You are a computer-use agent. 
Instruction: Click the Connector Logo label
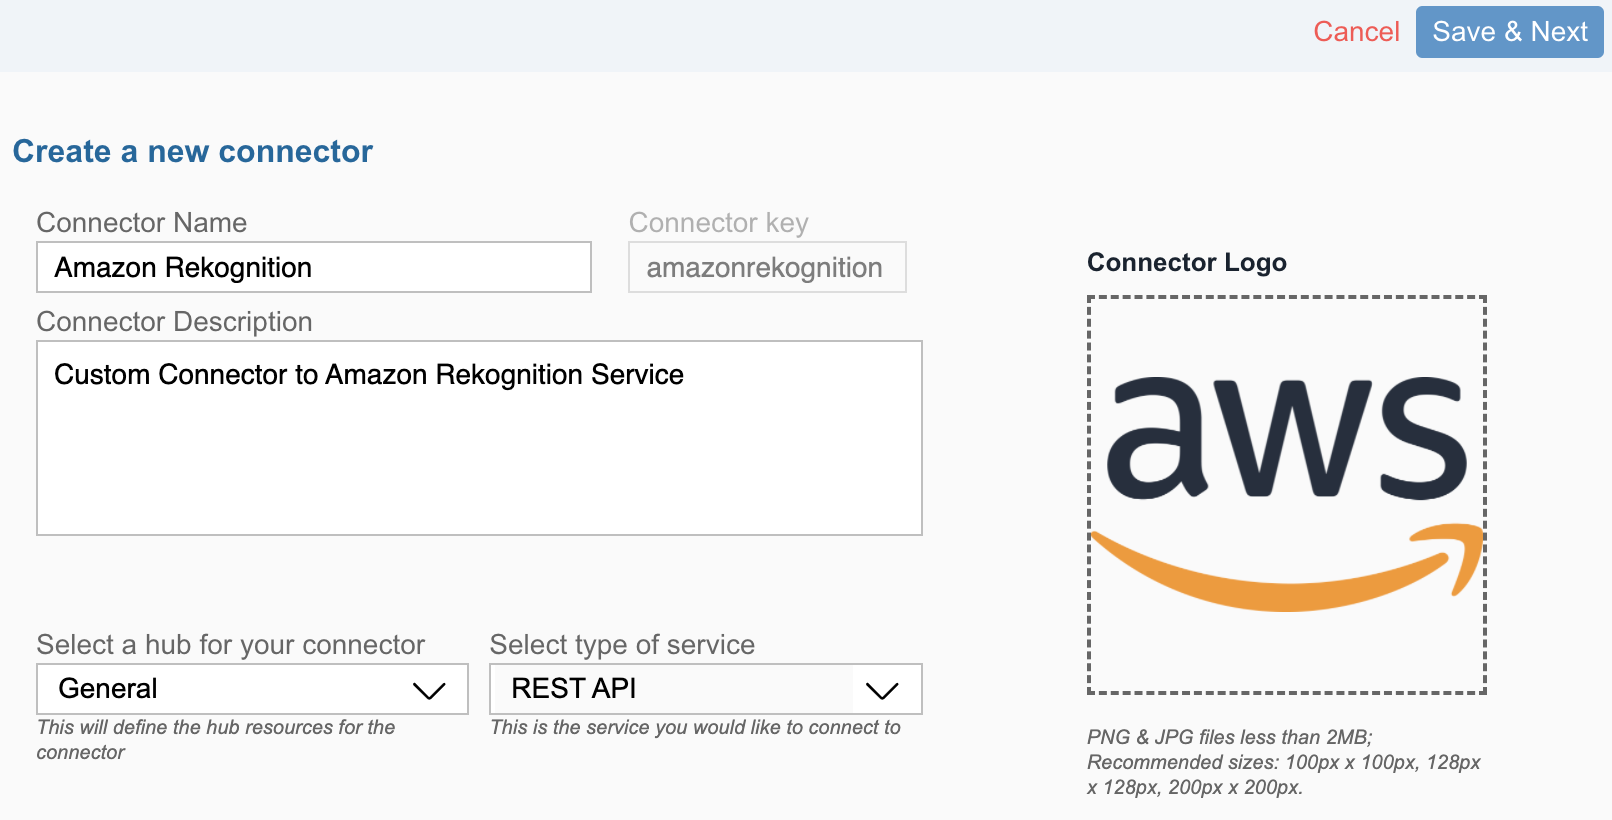(x=1187, y=262)
